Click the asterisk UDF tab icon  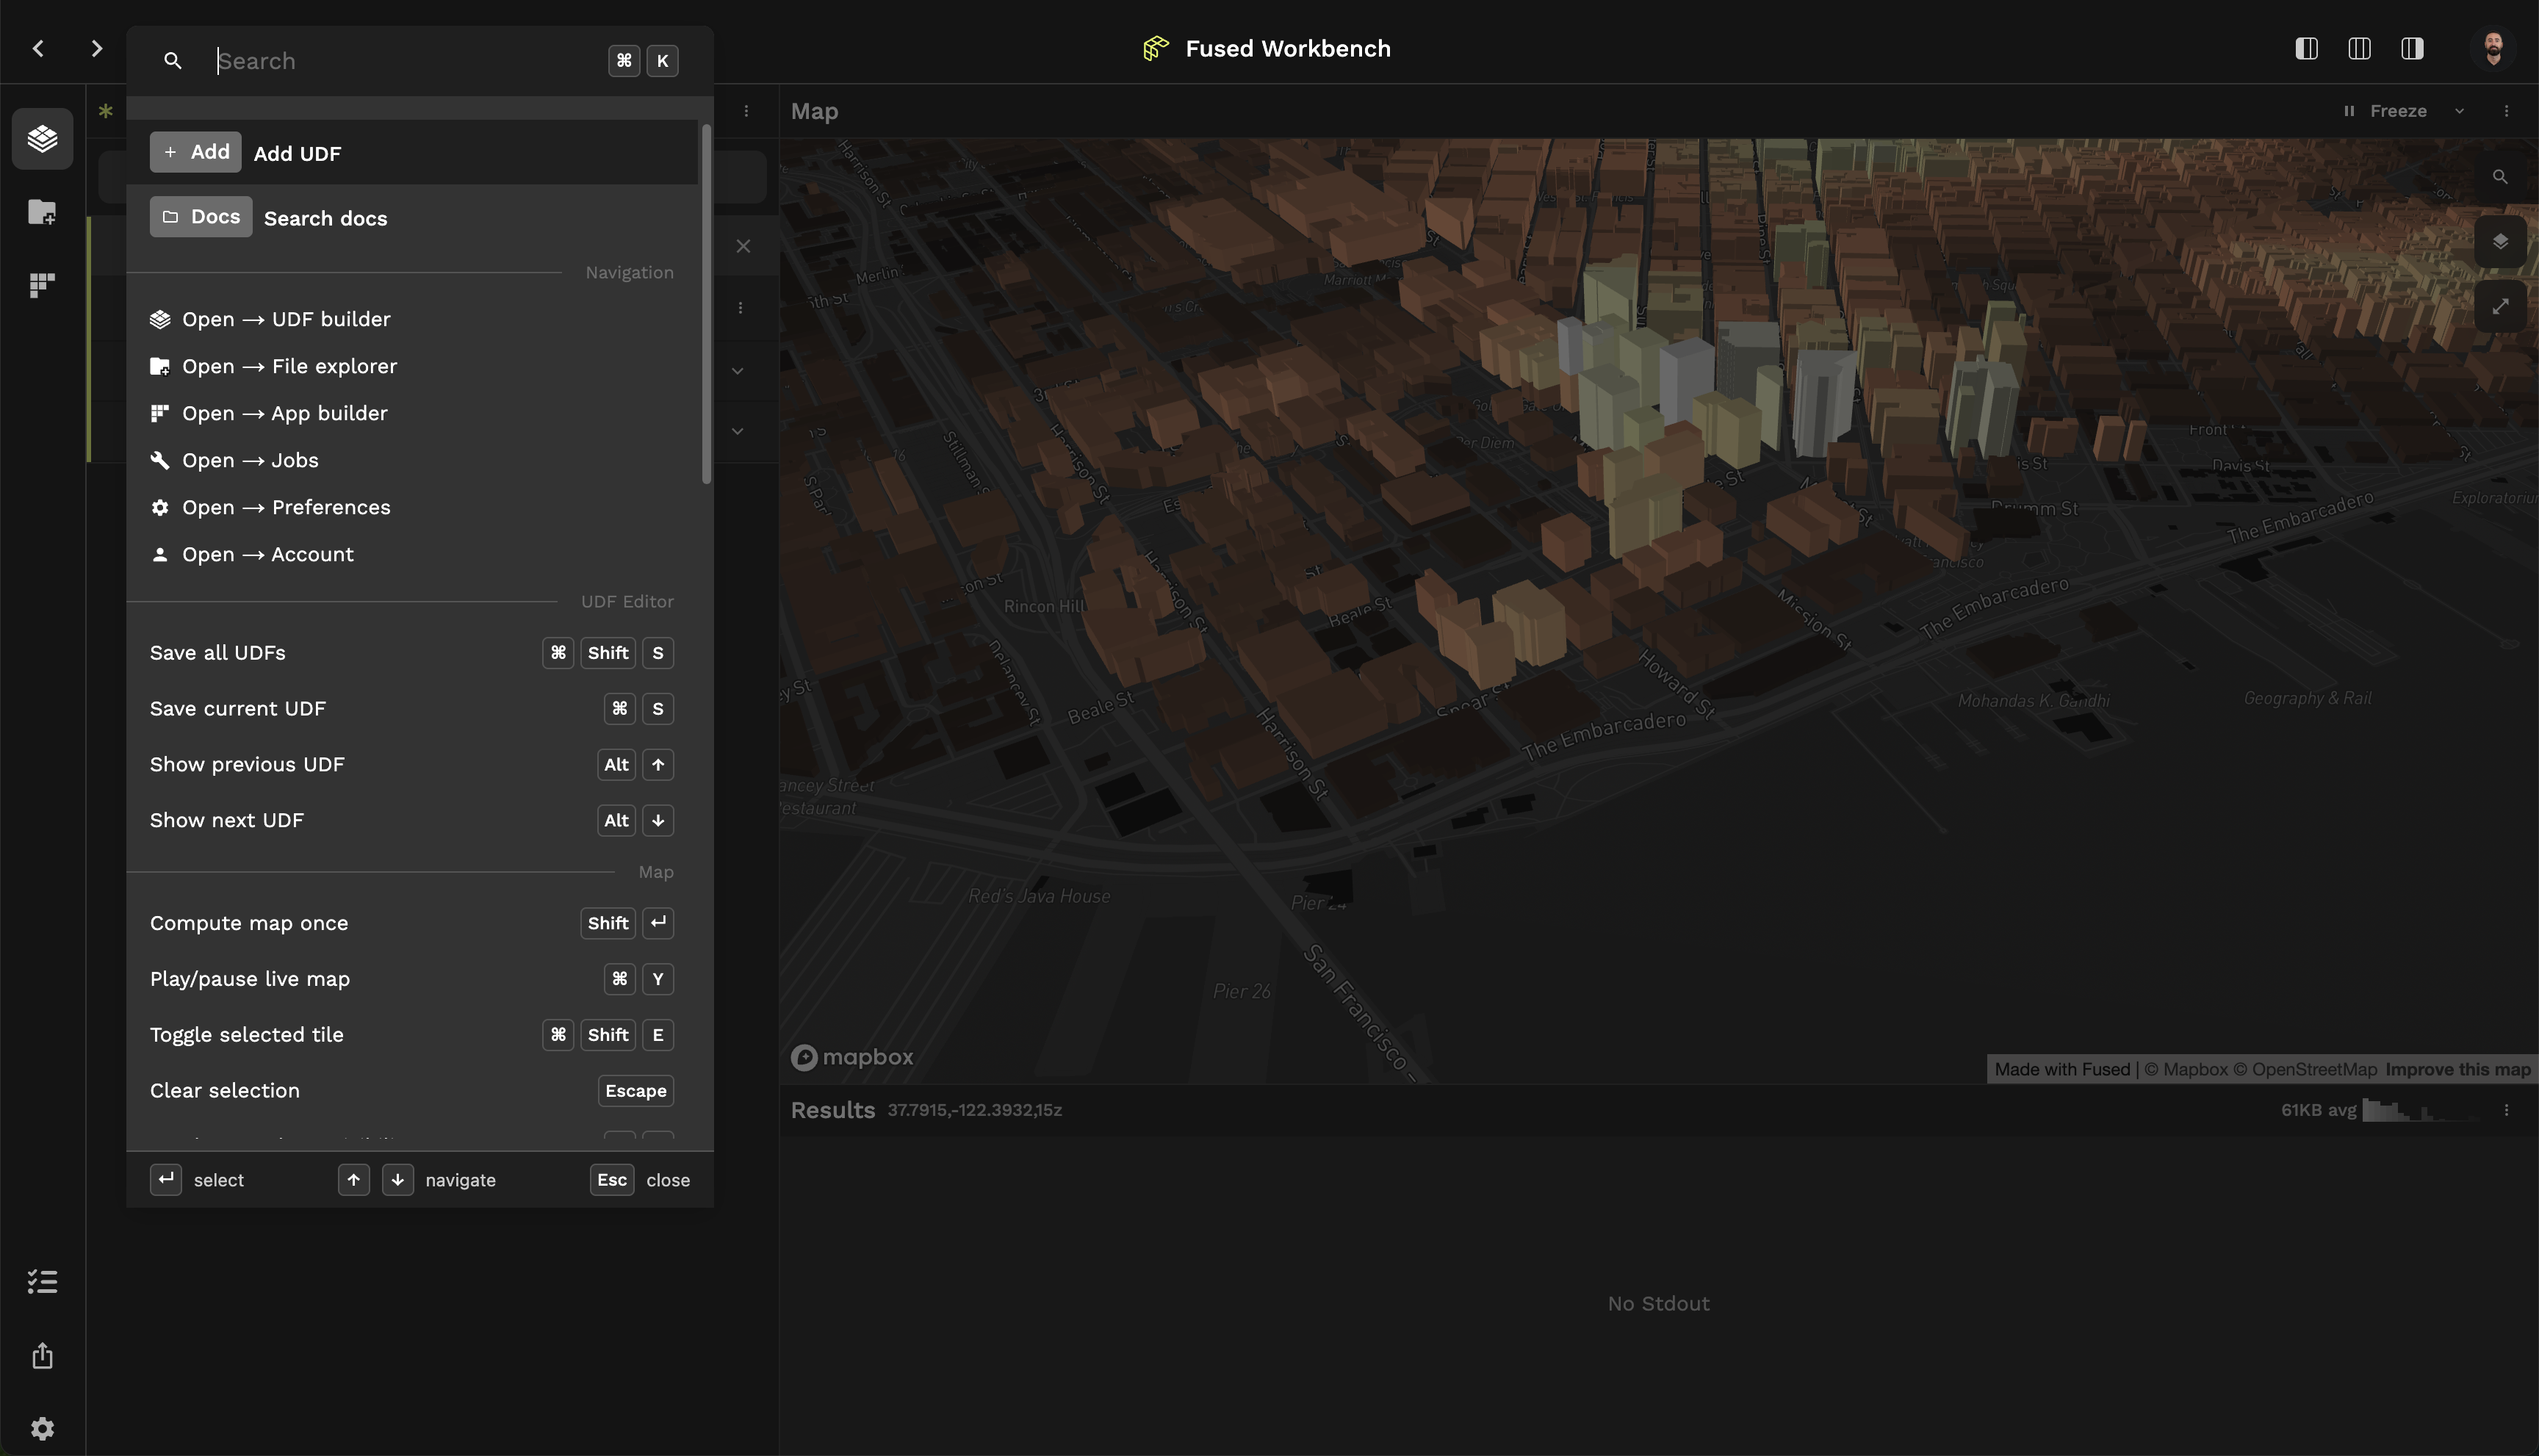[105, 111]
